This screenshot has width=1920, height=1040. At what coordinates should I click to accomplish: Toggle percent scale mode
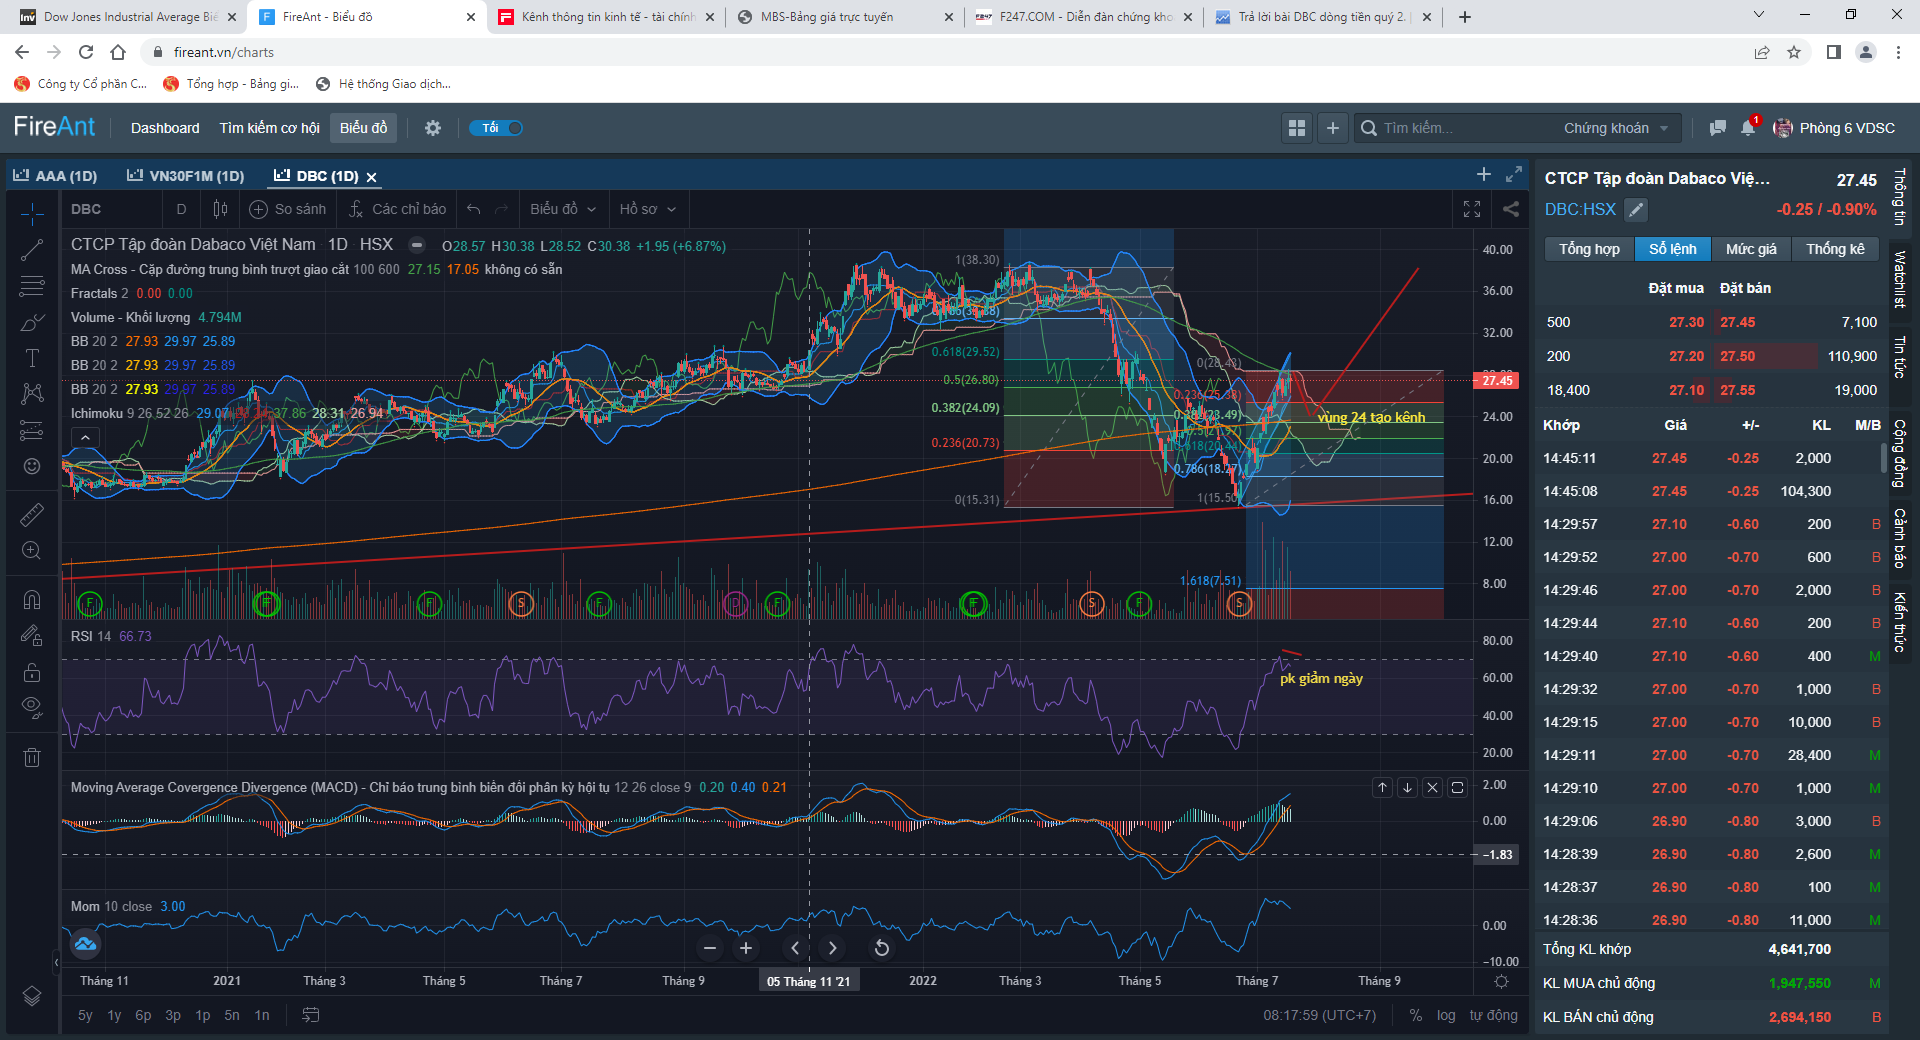coord(1416,1015)
